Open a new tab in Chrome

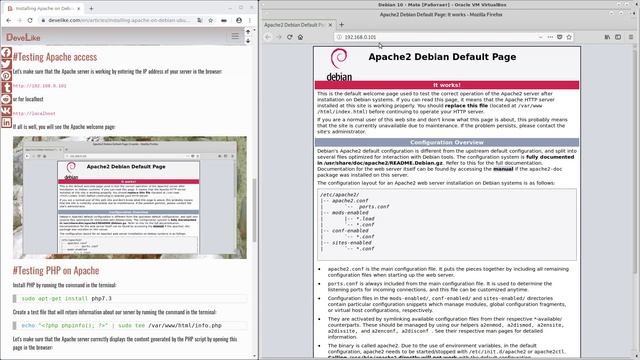[x=91, y=8]
